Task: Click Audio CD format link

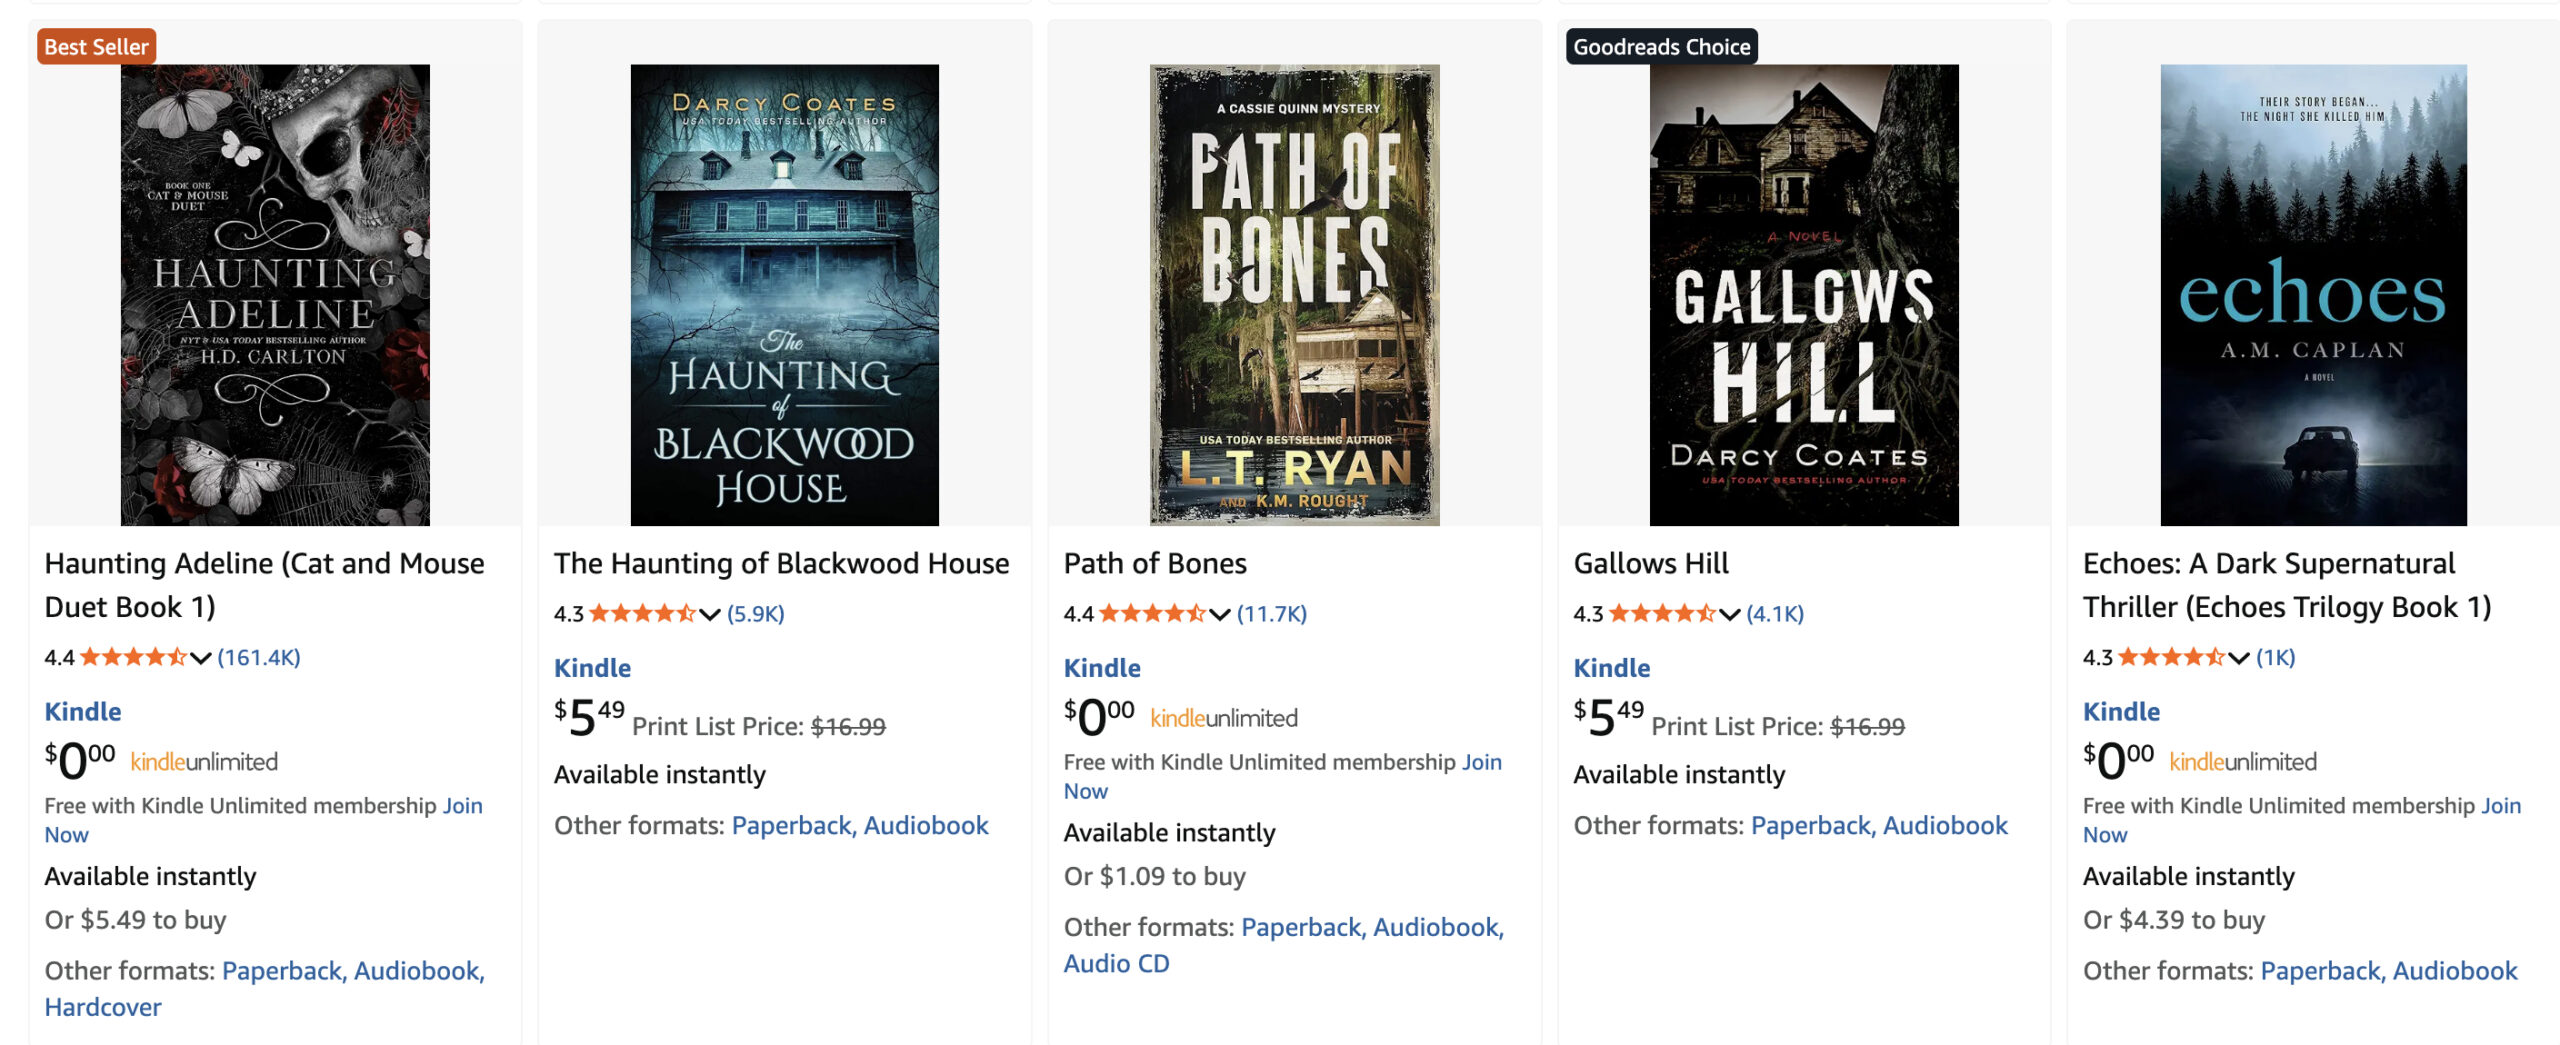Action: [1116, 963]
